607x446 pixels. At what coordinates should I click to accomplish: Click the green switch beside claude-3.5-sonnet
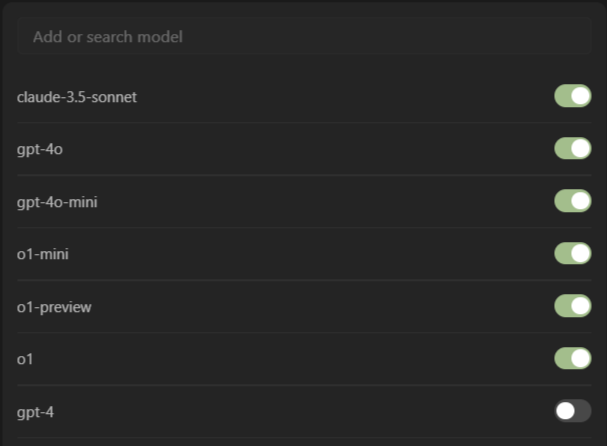(x=573, y=96)
